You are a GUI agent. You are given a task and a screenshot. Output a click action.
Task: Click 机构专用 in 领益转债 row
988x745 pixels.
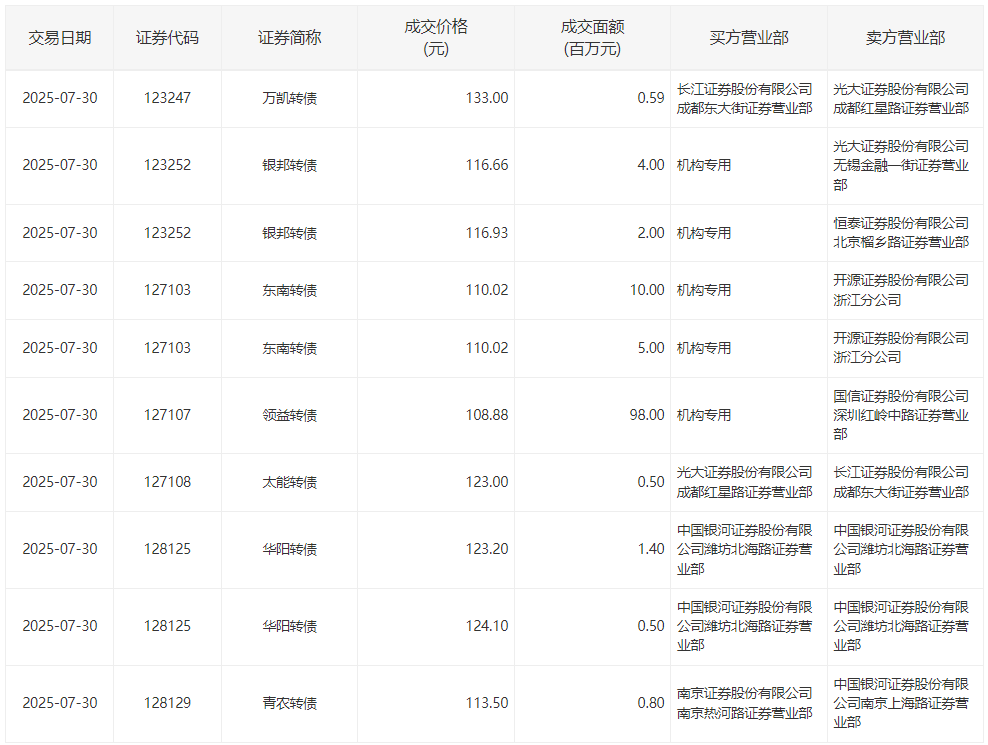point(704,415)
